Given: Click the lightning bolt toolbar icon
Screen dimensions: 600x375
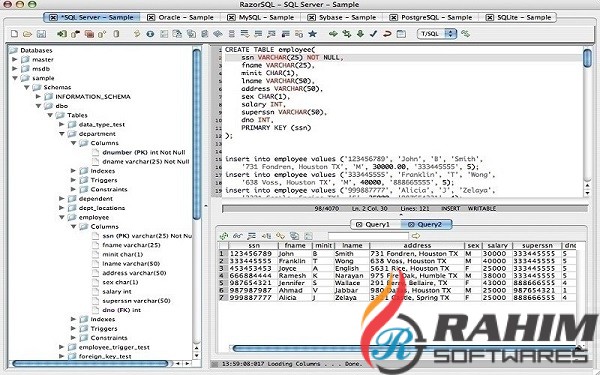Looking at the screenshot, I should coord(137,34).
